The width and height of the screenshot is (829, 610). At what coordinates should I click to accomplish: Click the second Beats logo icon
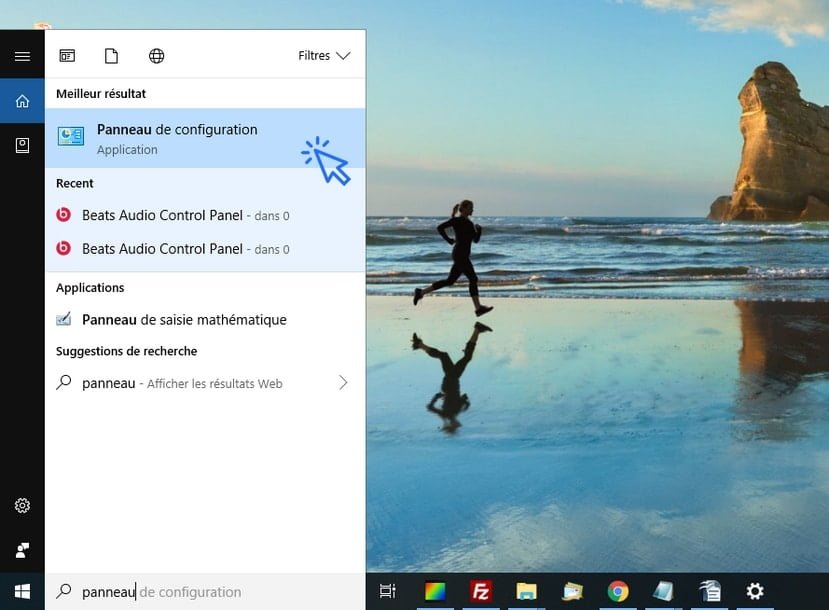click(63, 248)
